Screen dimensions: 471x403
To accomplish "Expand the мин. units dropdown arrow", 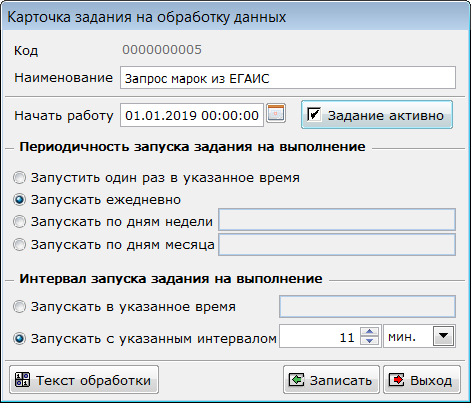I will pos(443,336).
